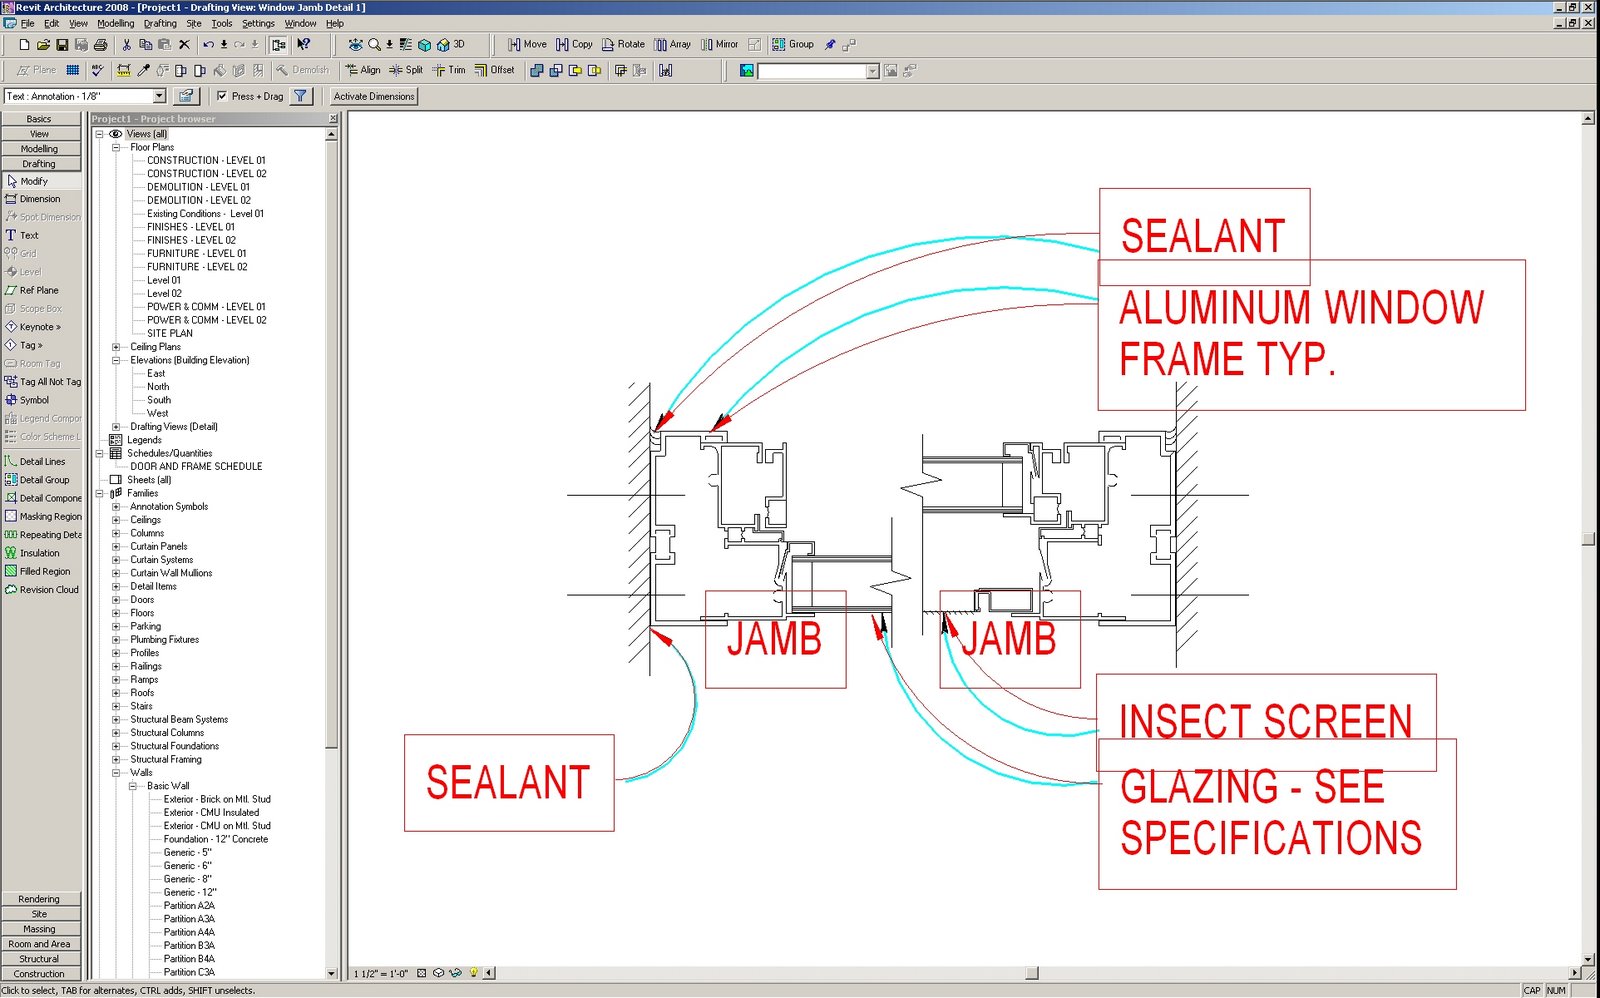Click the Cut scissors icon
The image size is (1600, 998).
tap(126, 45)
